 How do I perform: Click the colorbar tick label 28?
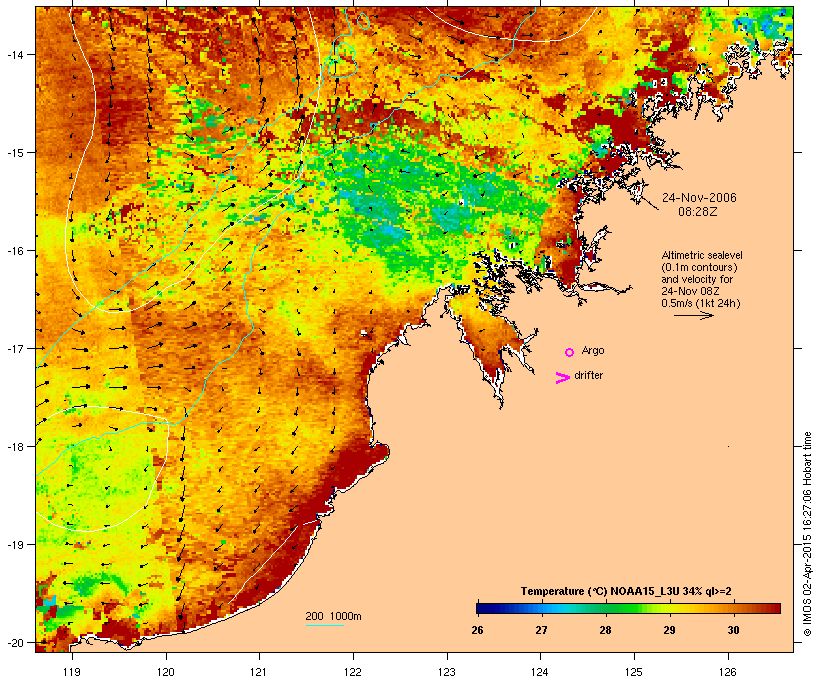[605, 630]
